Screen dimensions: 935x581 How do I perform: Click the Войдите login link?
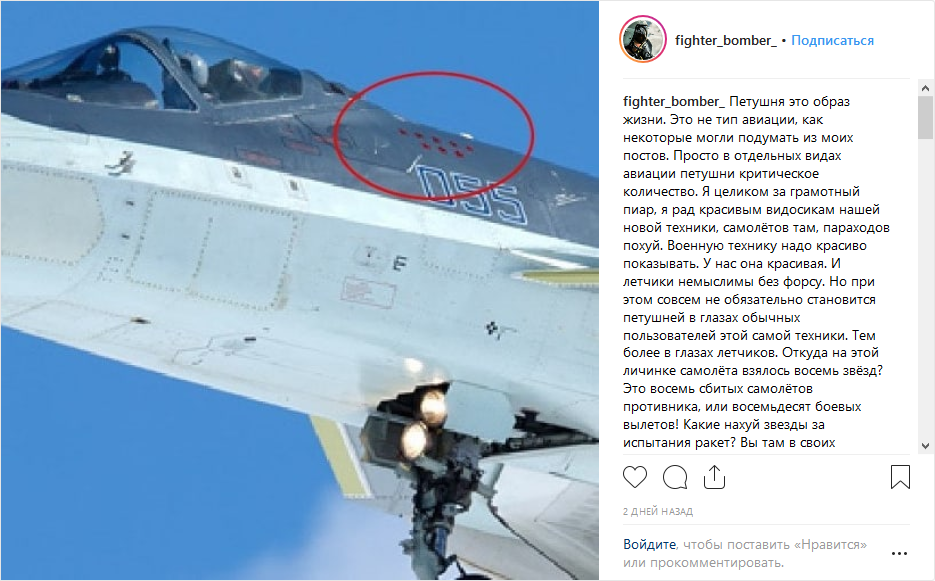coord(649,544)
